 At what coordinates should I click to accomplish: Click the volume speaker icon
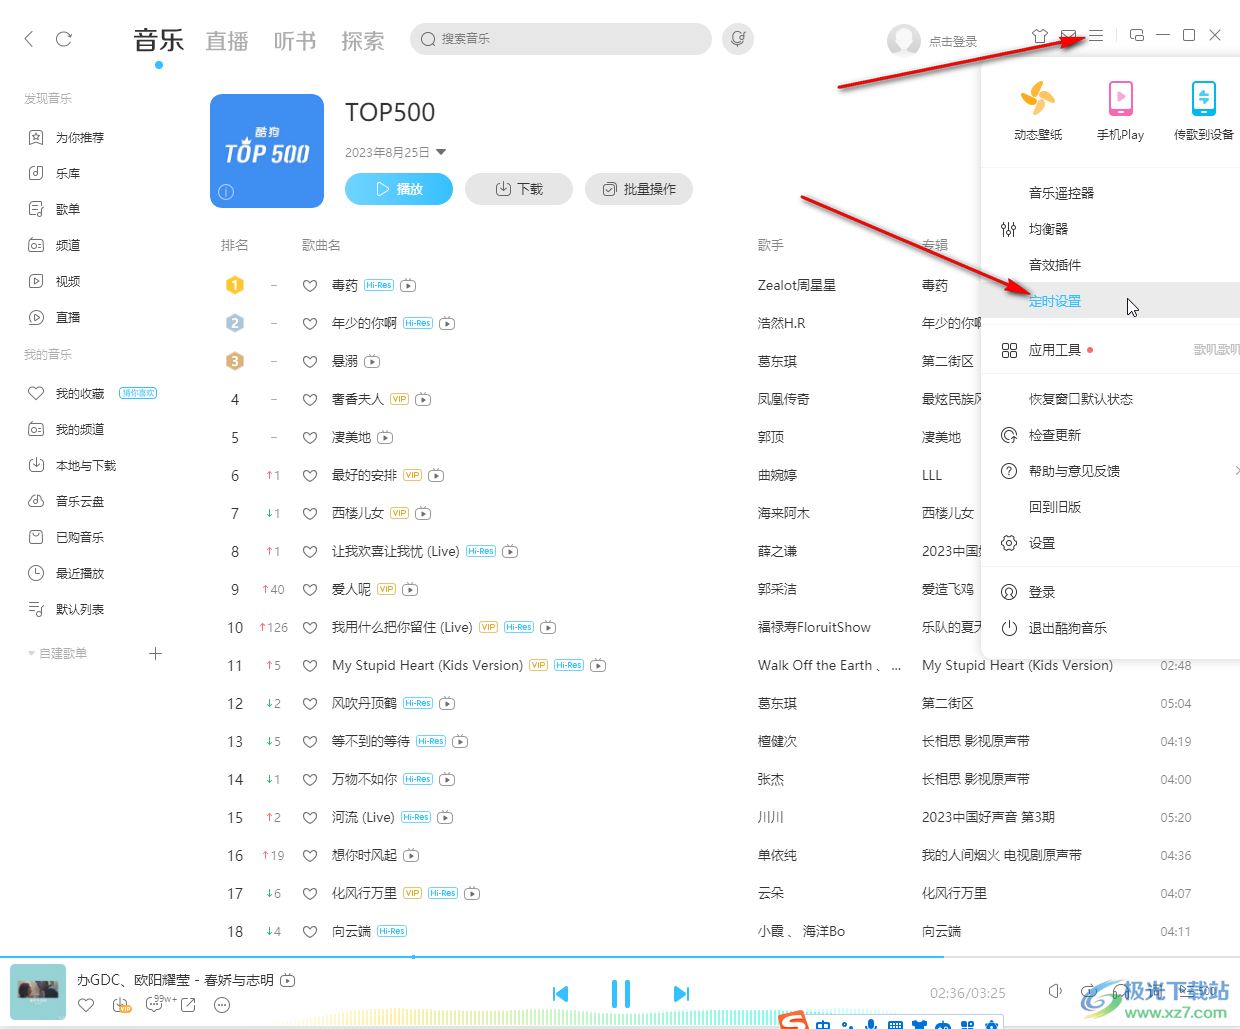point(1055,991)
